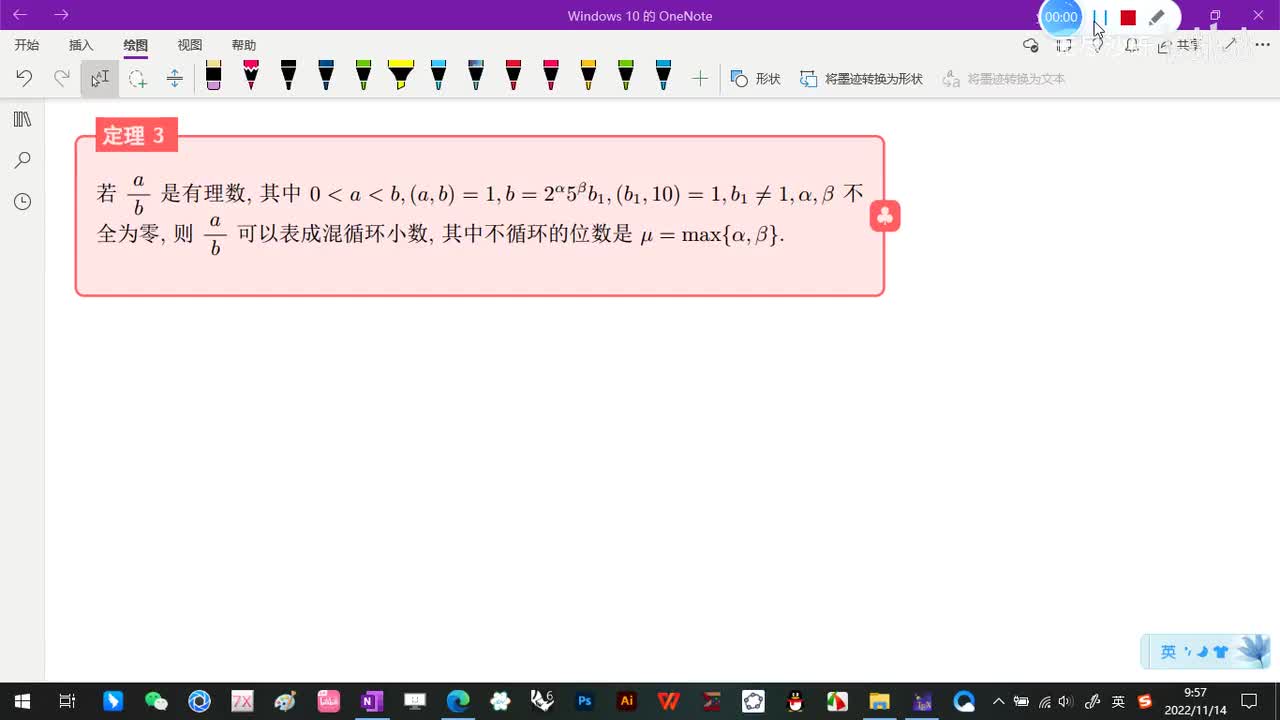Launch Photoshop from the taskbar
Image resolution: width=1280 pixels, height=720 pixels.
(585, 701)
